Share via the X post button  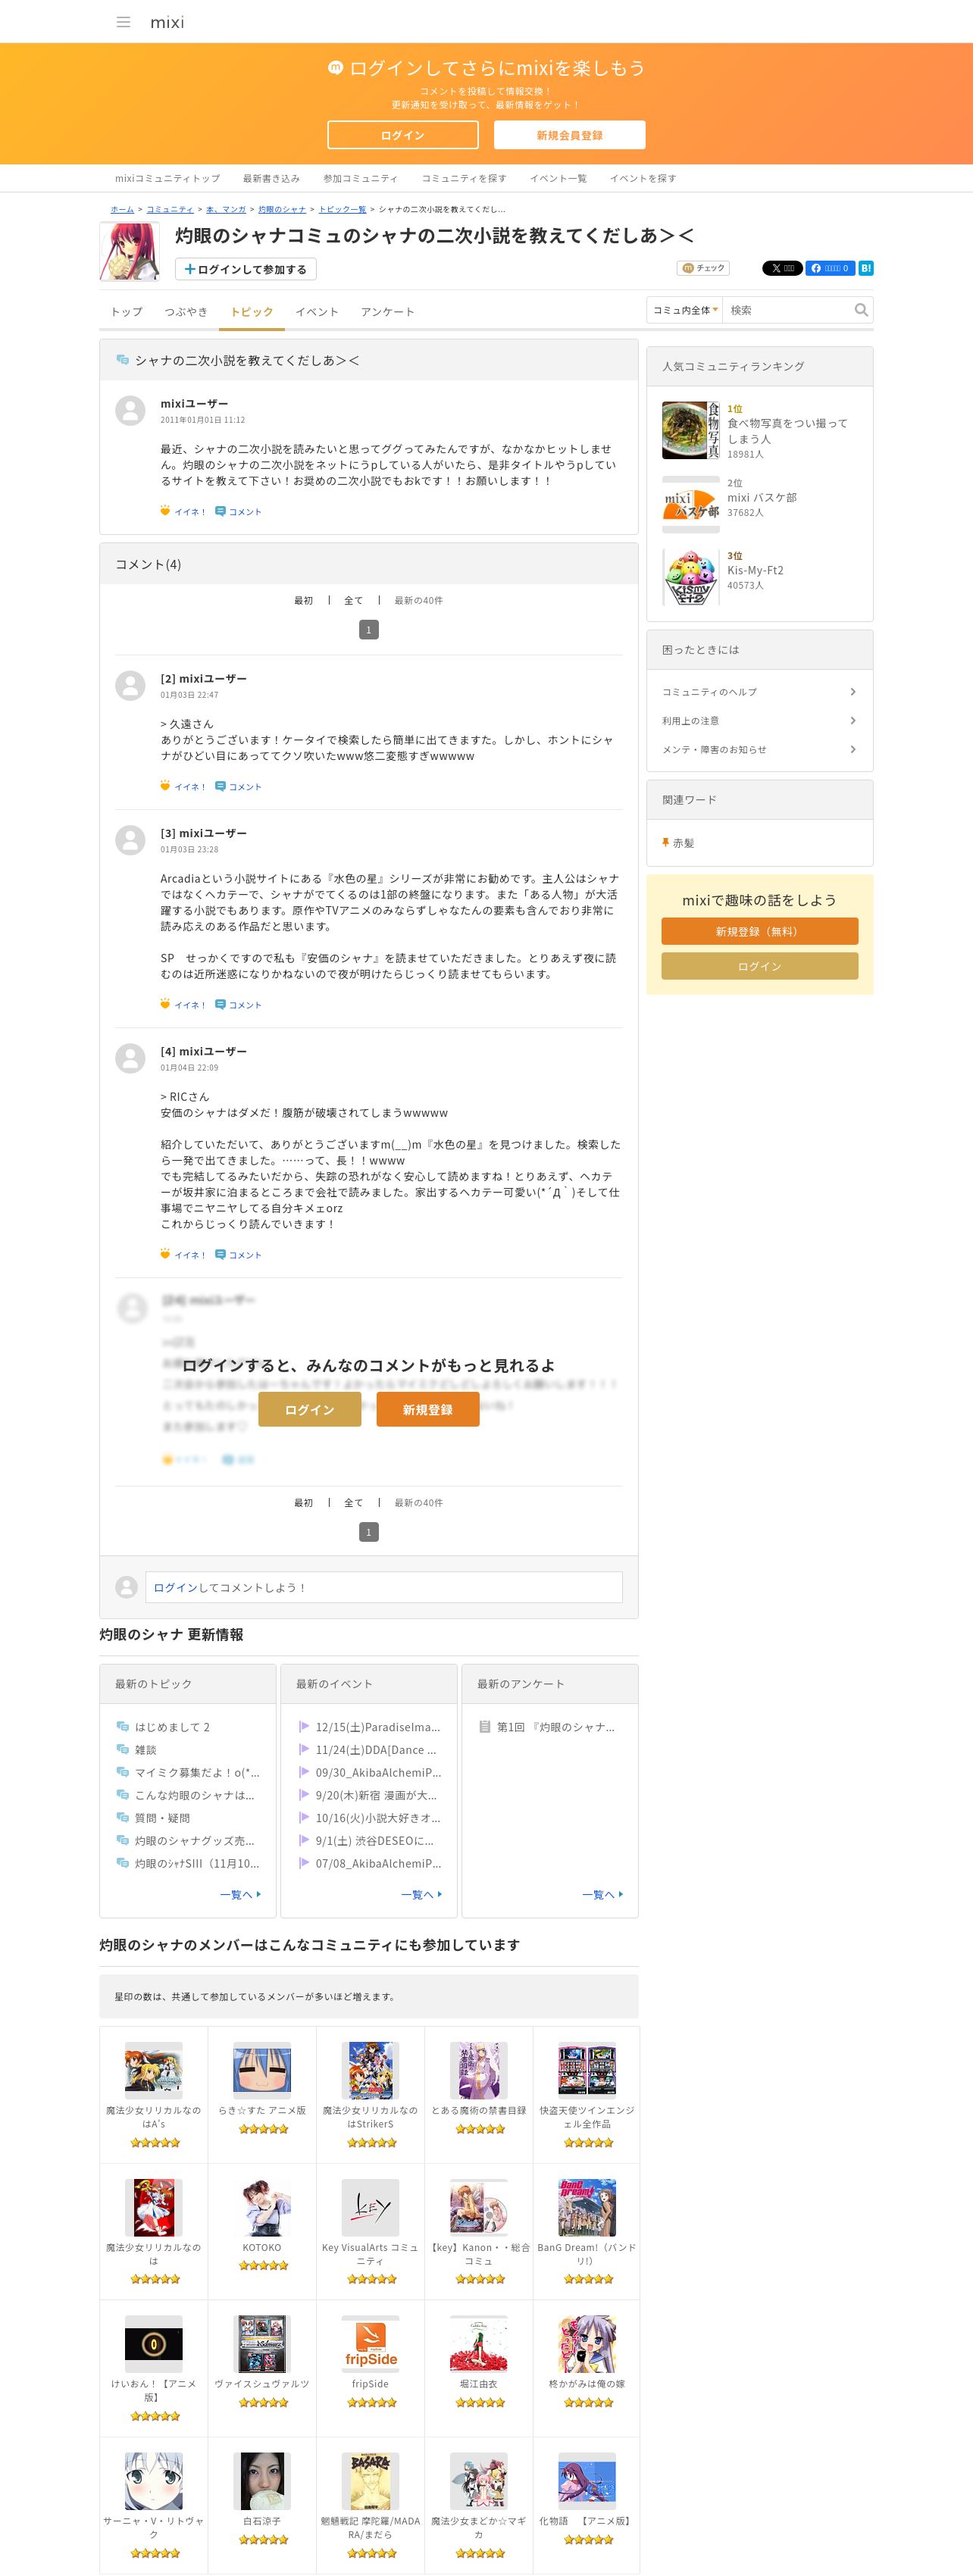point(782,268)
